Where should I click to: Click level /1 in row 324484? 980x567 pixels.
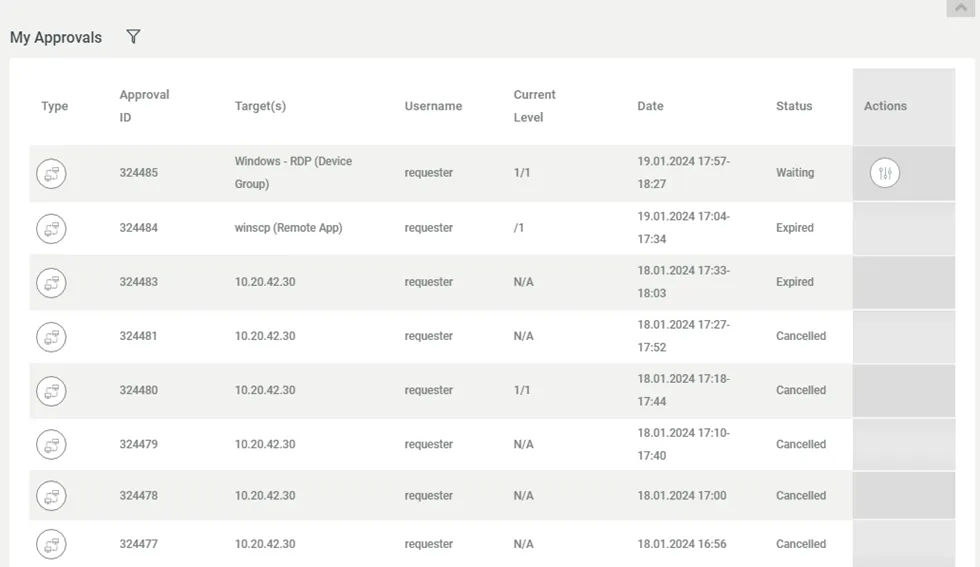point(519,228)
